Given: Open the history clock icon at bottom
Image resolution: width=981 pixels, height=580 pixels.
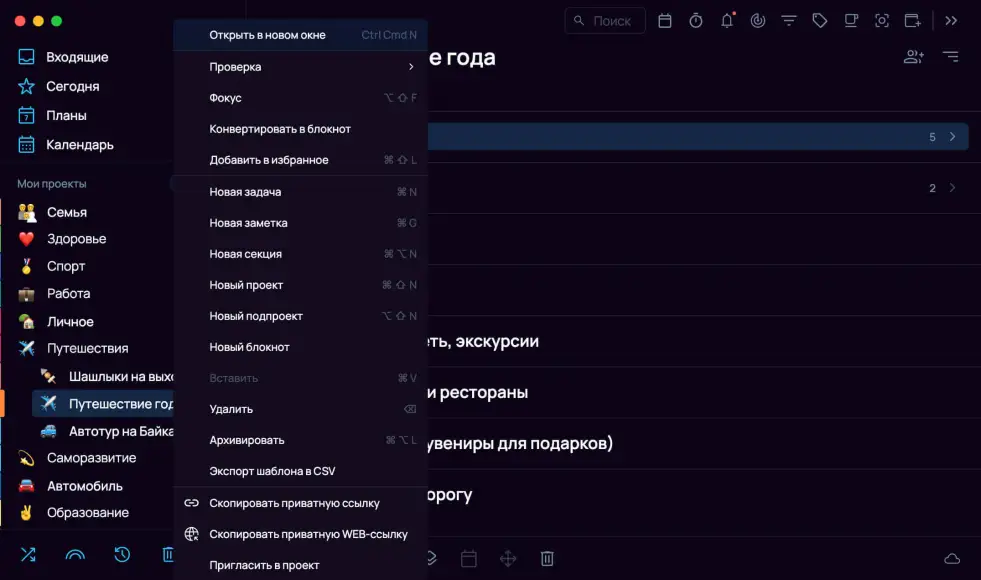Looking at the screenshot, I should (122, 555).
